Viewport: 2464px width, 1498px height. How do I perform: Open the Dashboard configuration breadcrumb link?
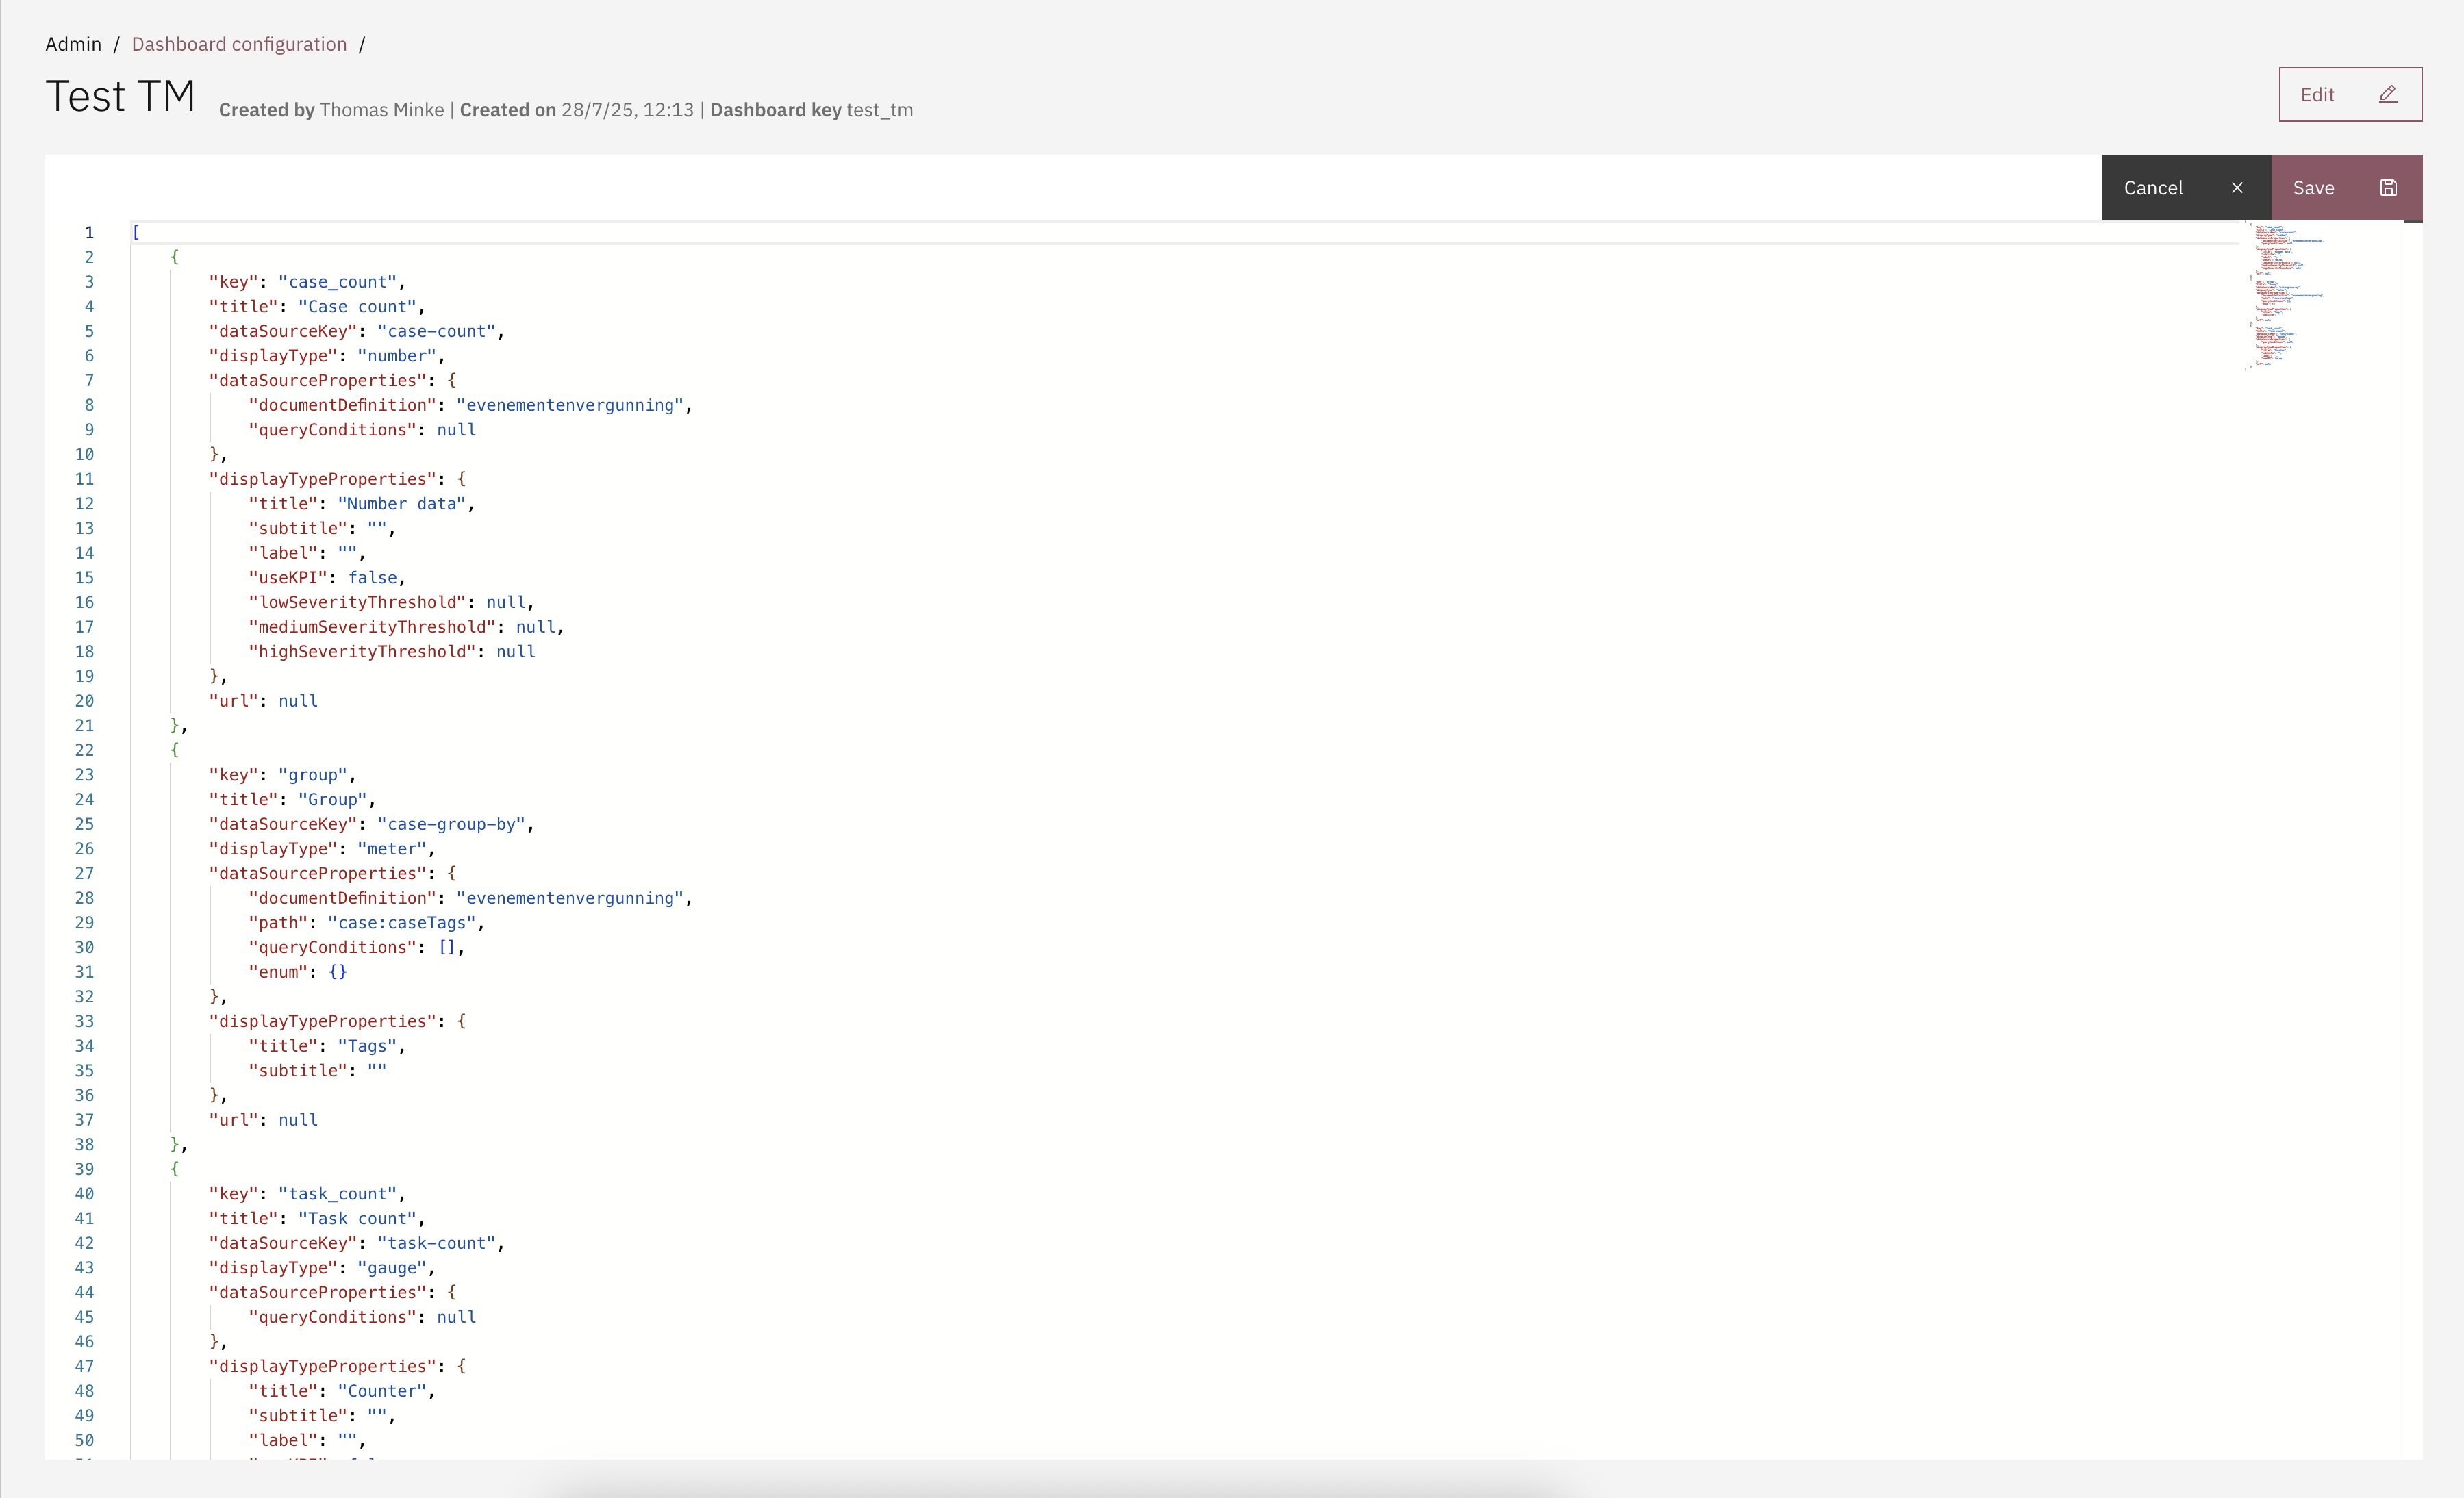coord(239,44)
